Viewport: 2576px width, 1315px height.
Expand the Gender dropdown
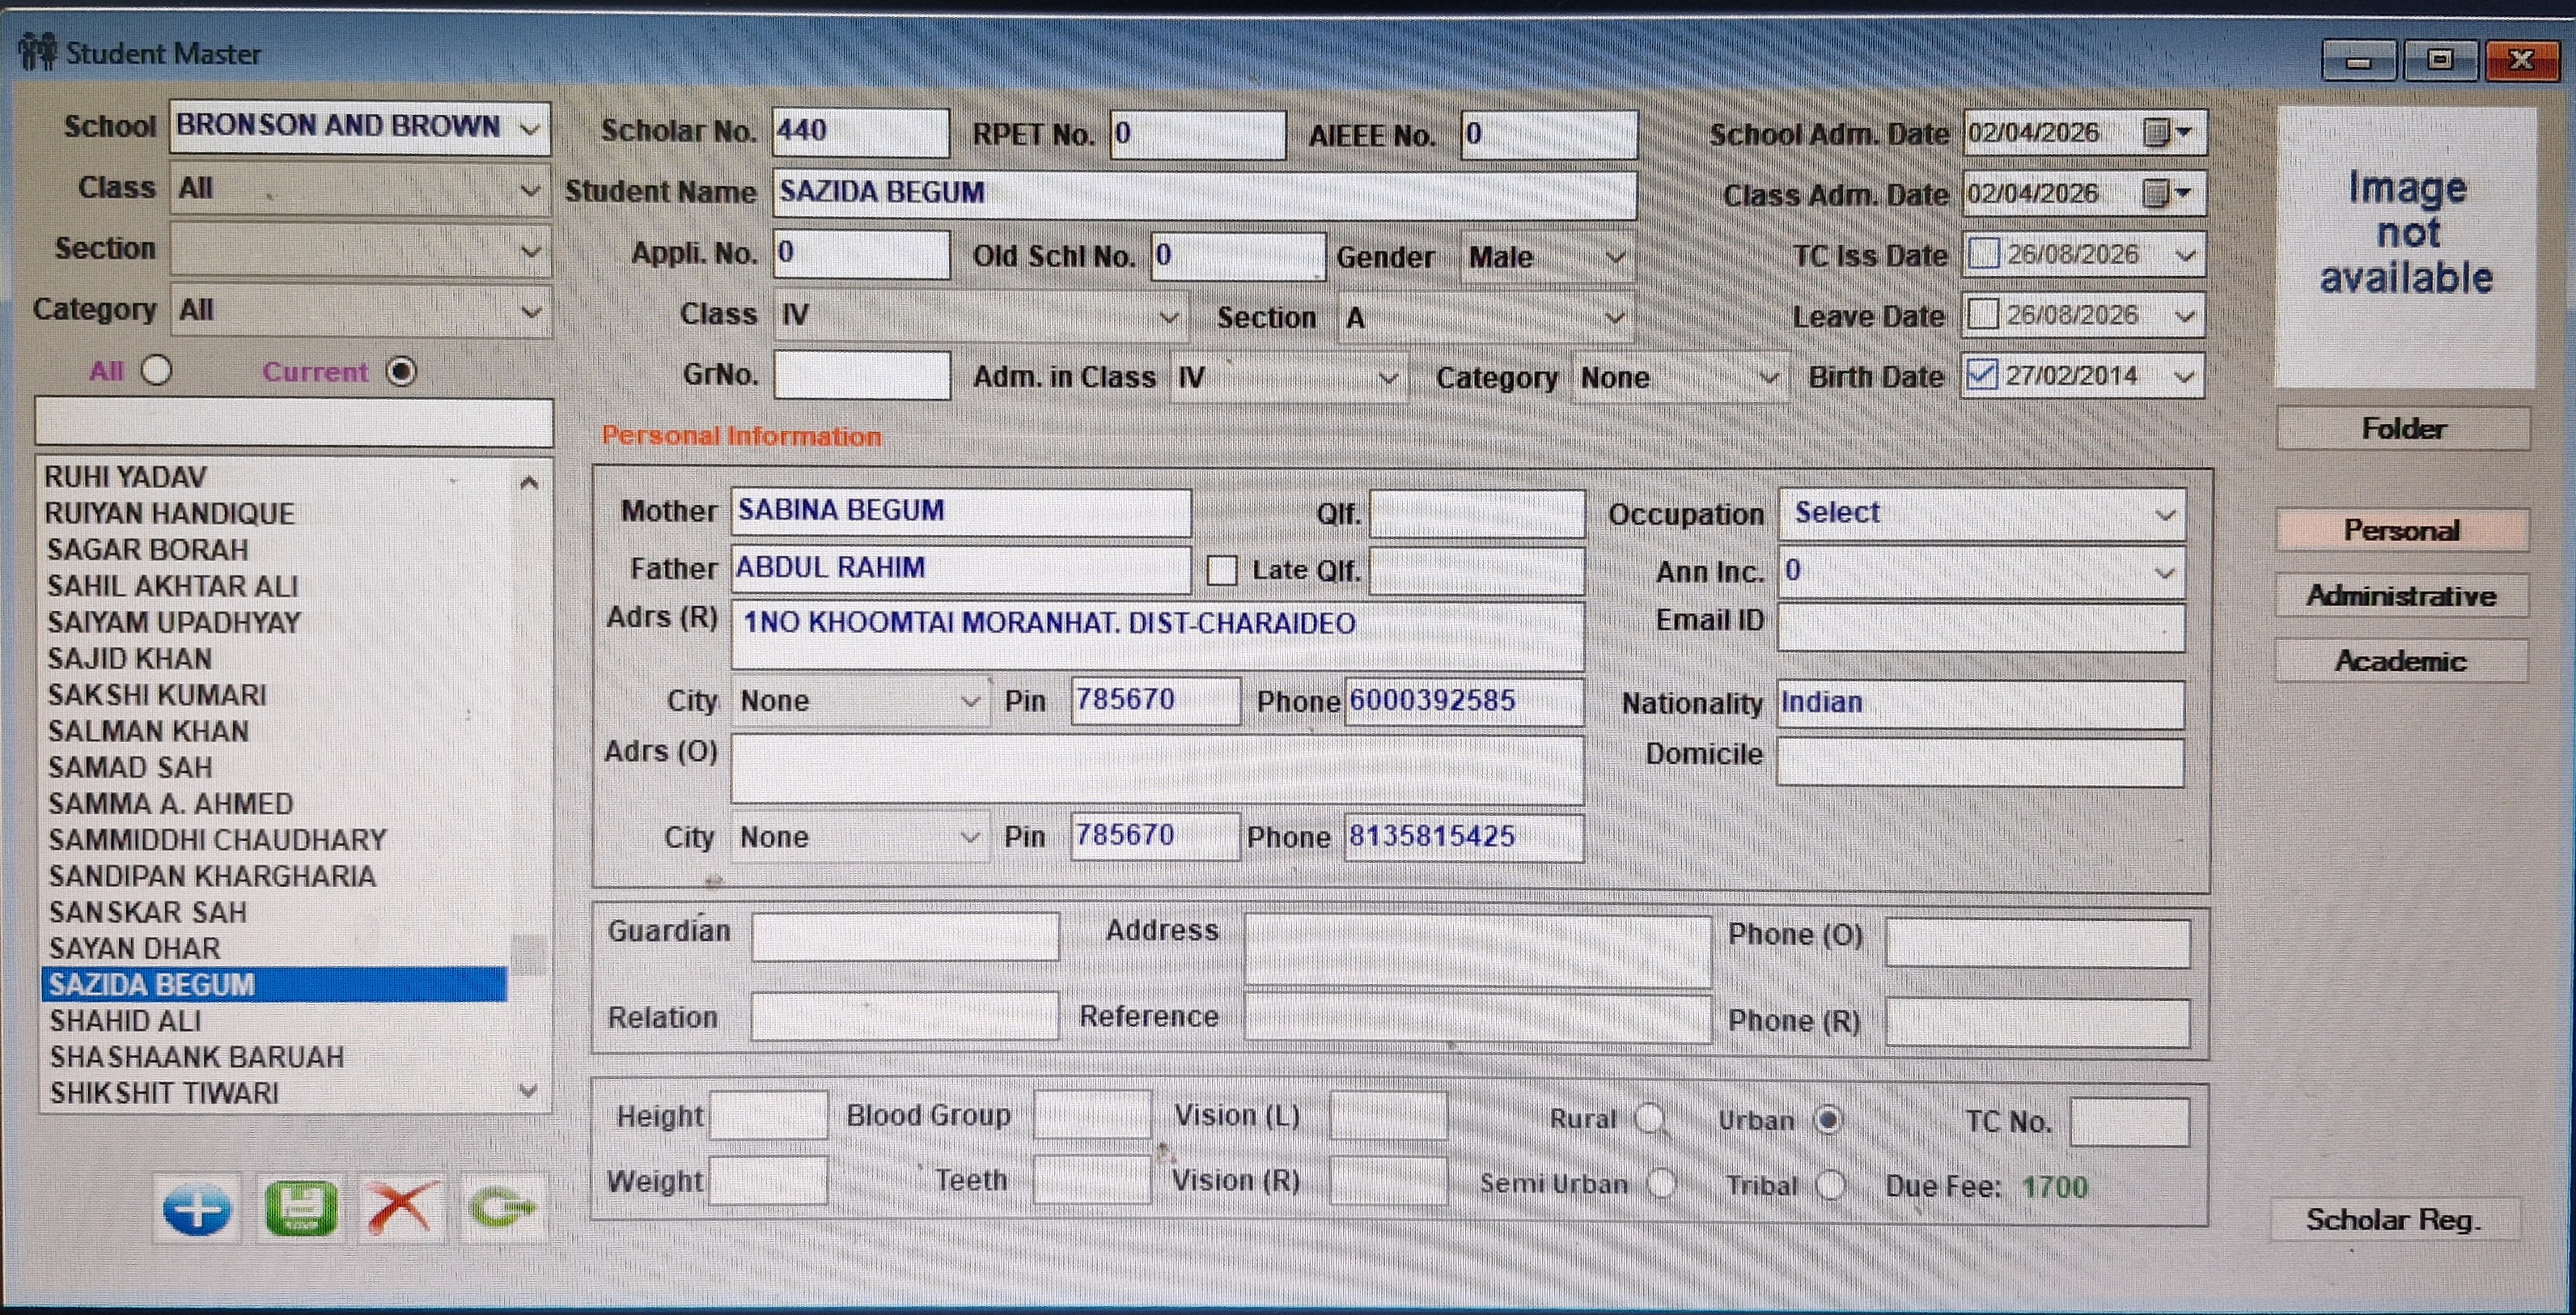pos(1615,257)
